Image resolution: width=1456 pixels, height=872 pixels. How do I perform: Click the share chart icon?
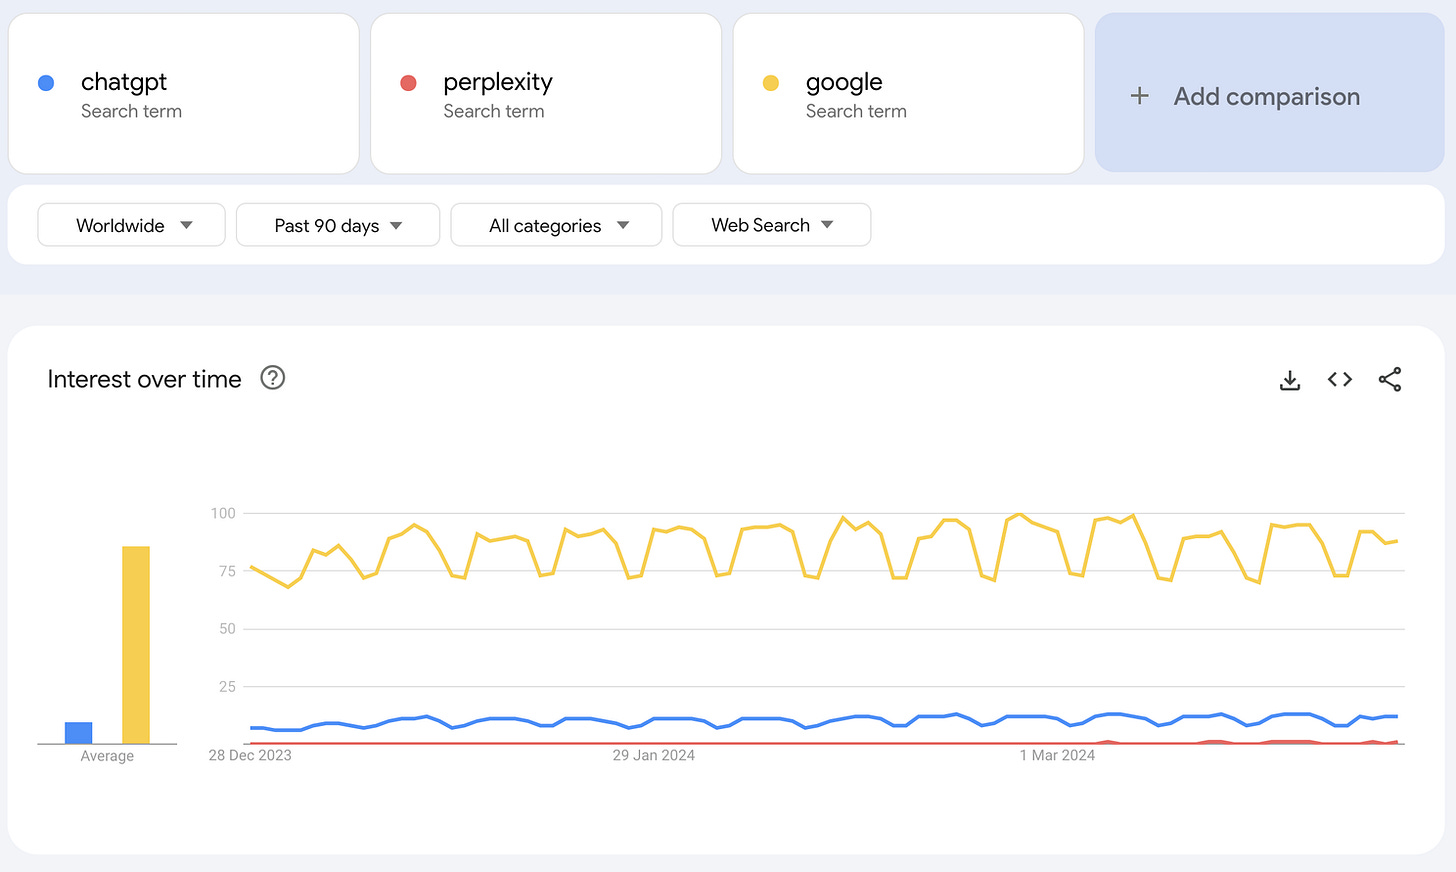(x=1390, y=379)
